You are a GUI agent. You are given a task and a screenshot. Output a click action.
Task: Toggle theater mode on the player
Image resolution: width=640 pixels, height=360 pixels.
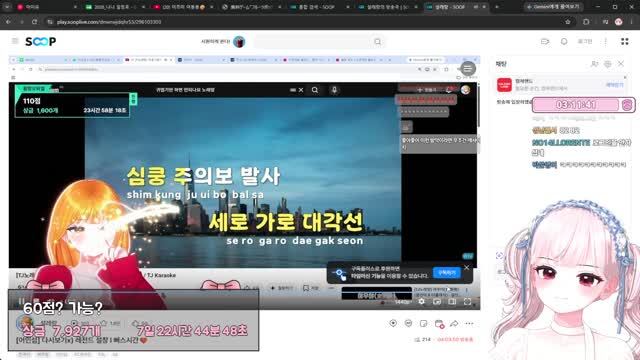pyautogui.click(x=452, y=302)
